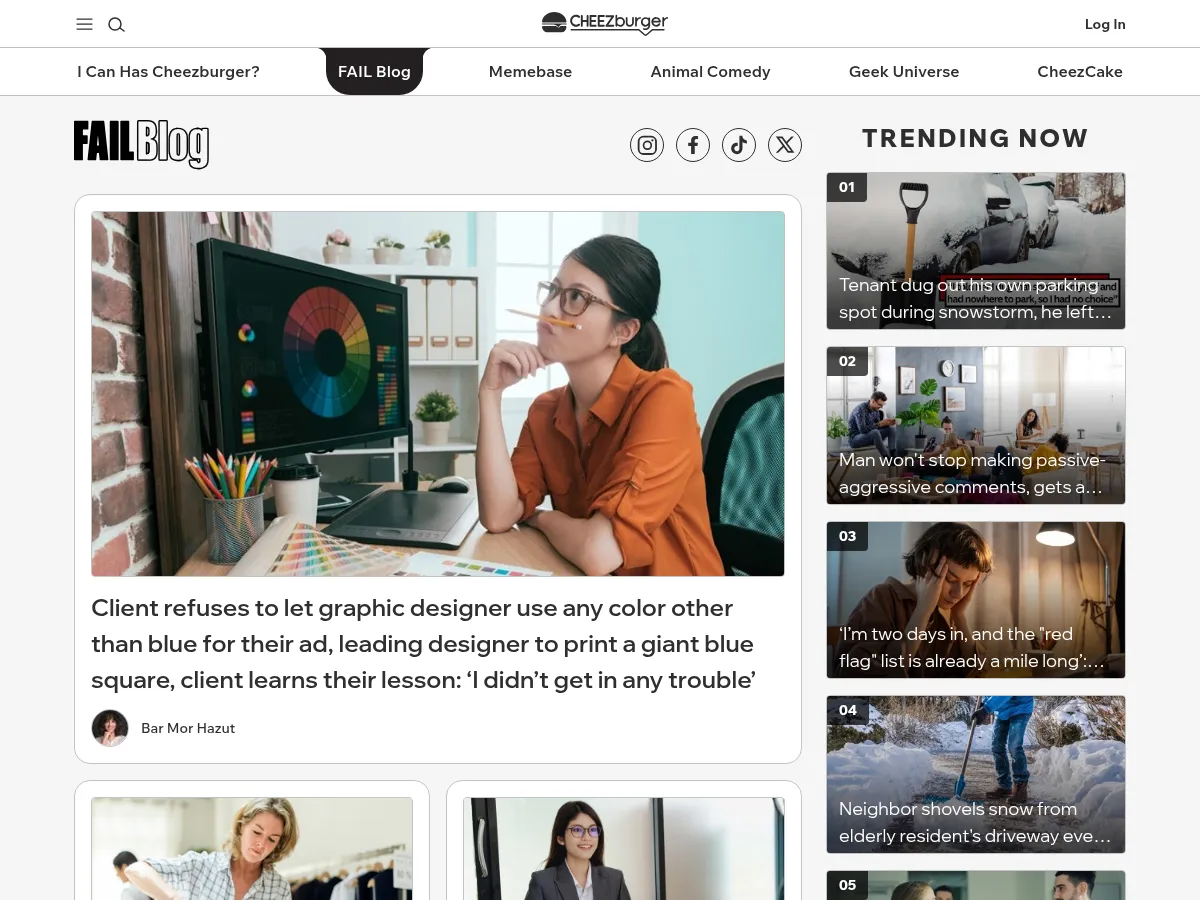
Task: Click the Cheezburger logo in header
Action: coord(604,23)
